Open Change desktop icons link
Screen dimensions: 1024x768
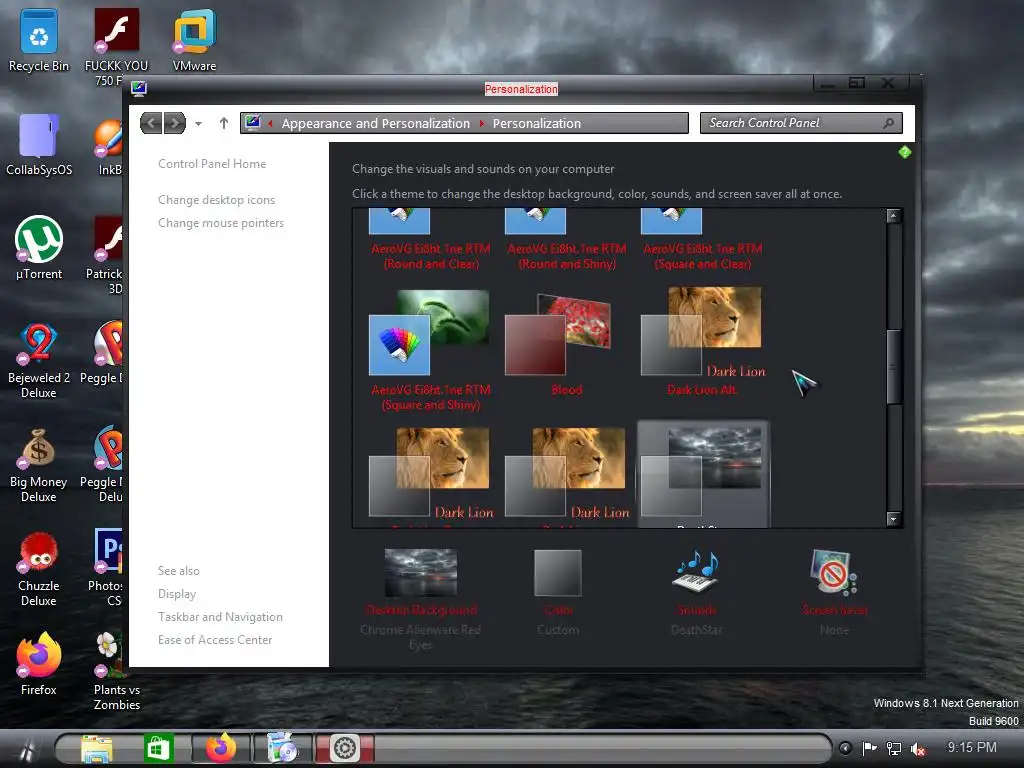[x=216, y=200]
